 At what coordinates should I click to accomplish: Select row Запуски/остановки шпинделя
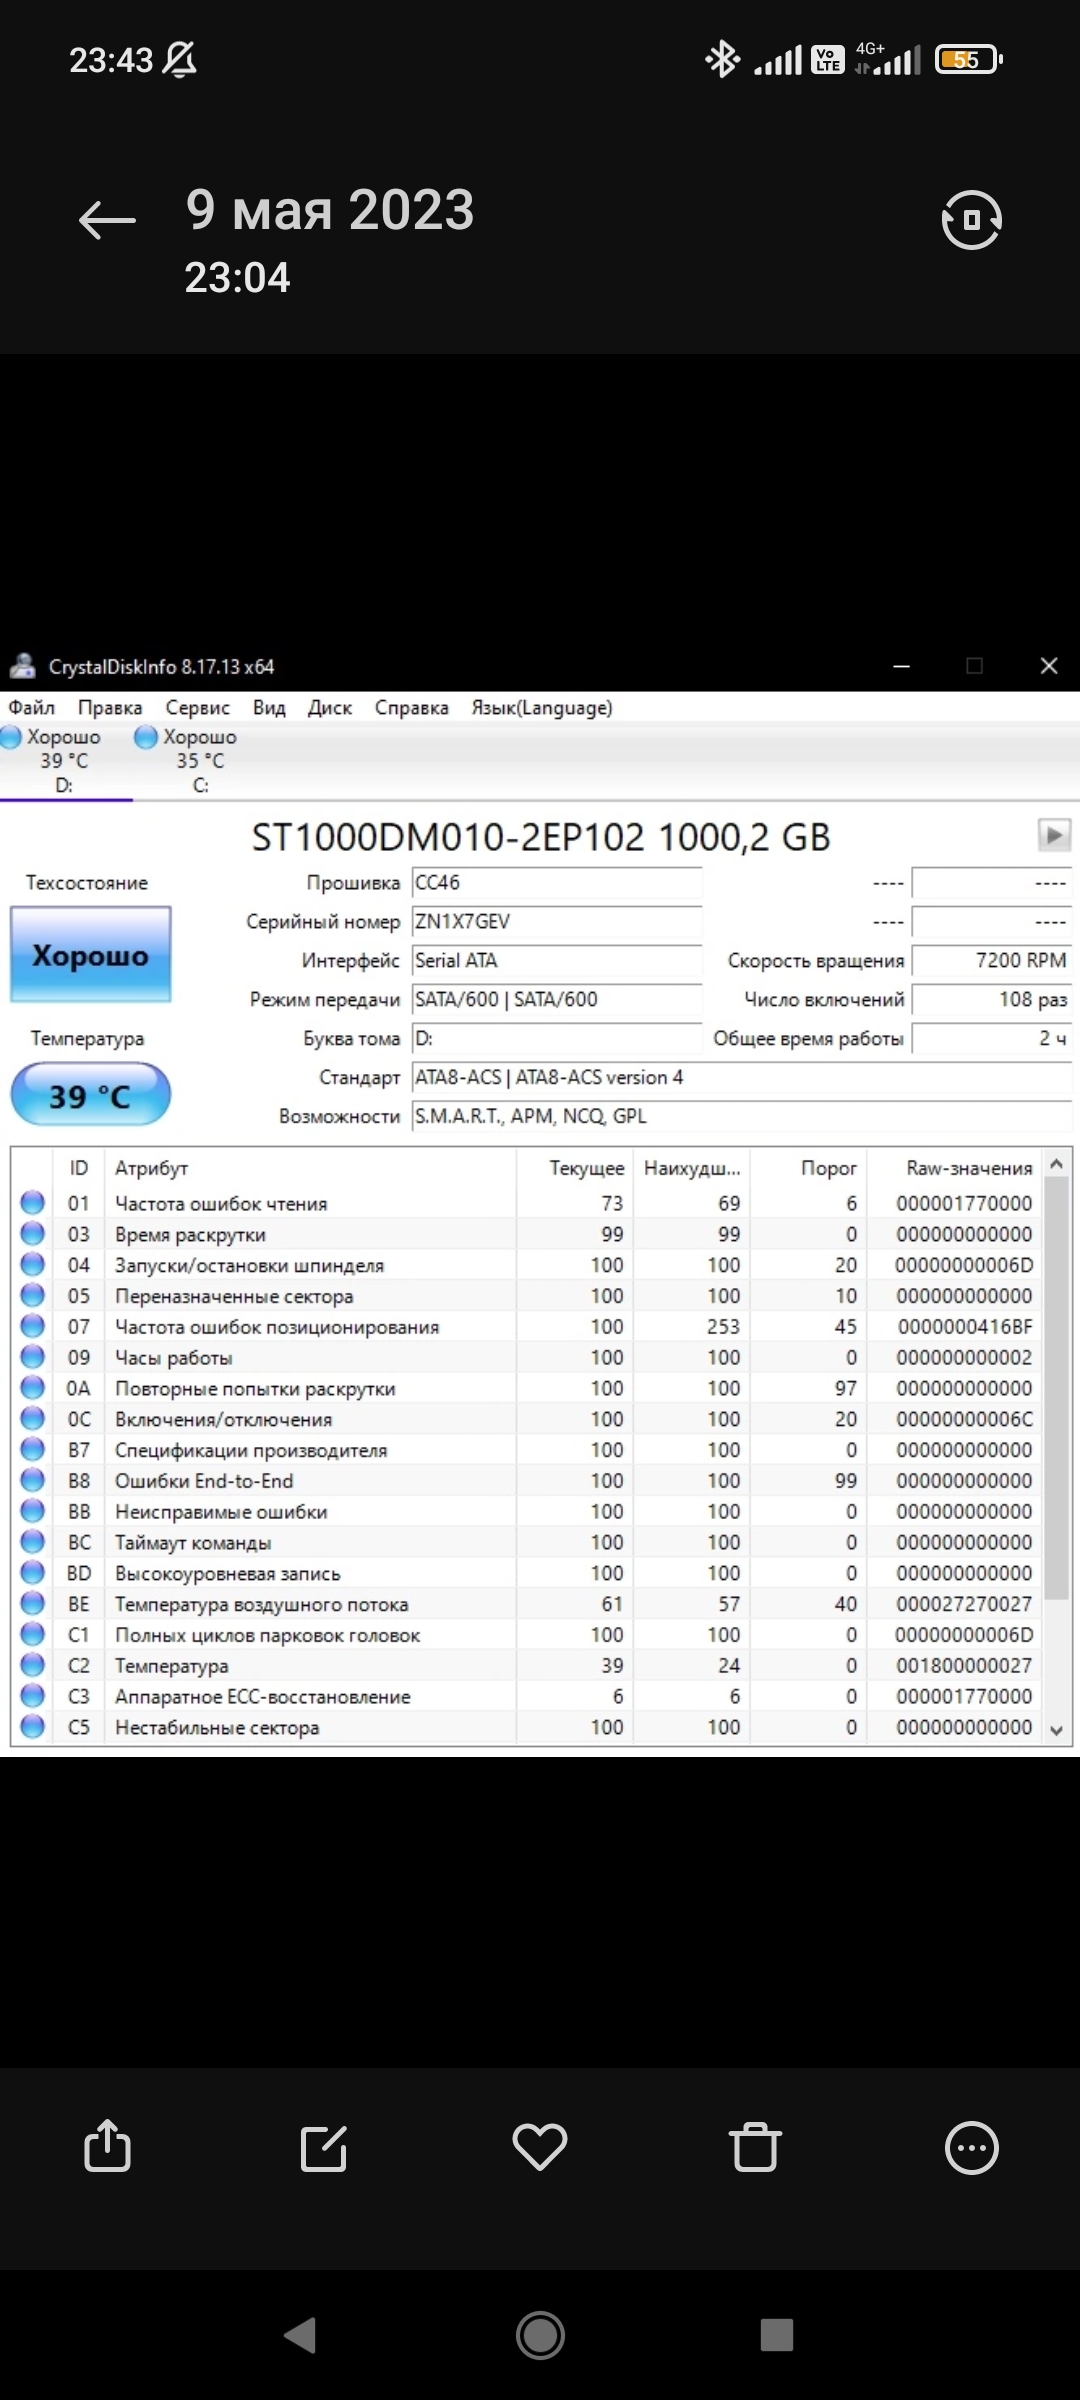click(x=527, y=1265)
